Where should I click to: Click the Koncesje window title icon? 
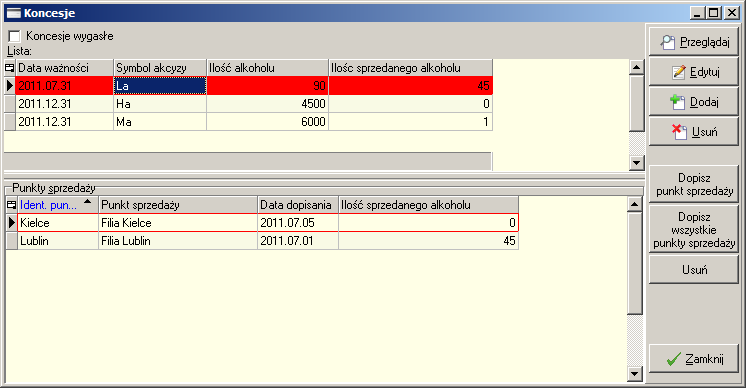13,13
